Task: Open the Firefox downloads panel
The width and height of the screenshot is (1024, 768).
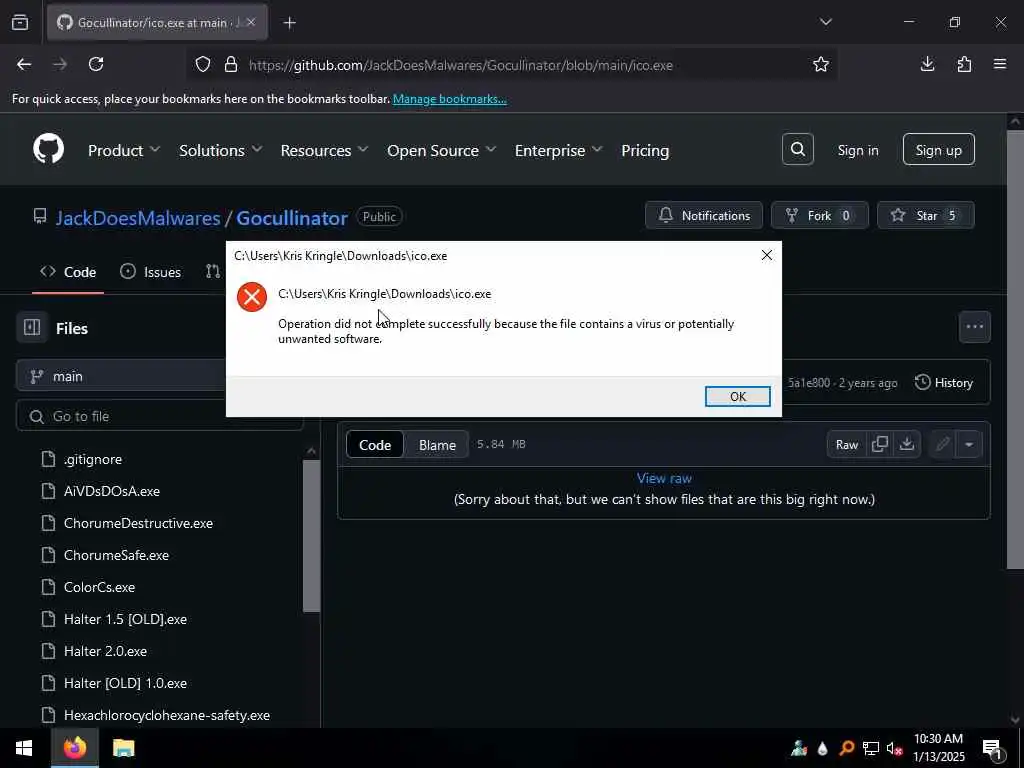Action: 927,64
